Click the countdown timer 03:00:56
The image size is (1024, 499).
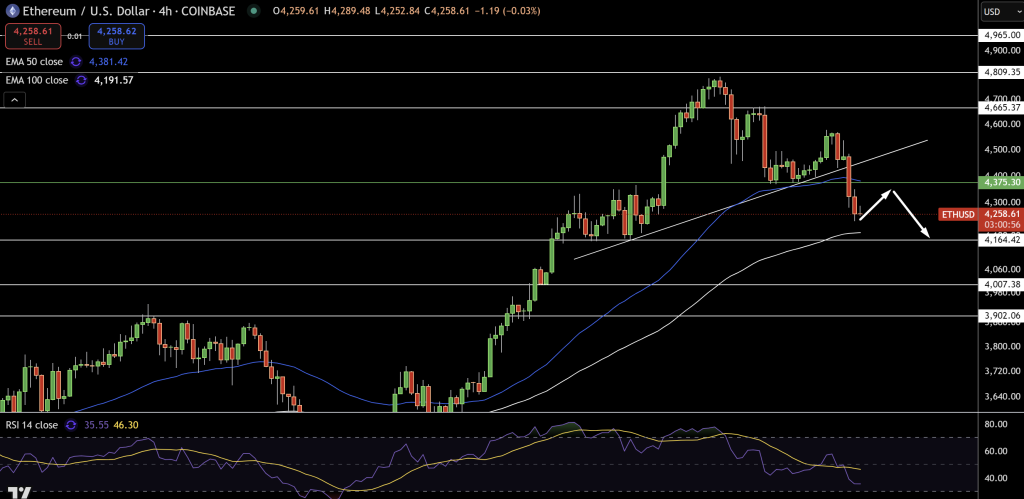[x=1001, y=225]
